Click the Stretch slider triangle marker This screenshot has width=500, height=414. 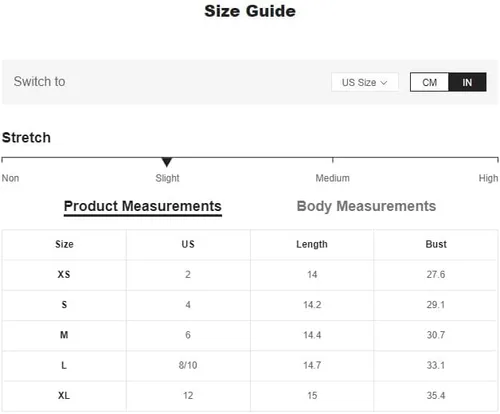pos(167,162)
